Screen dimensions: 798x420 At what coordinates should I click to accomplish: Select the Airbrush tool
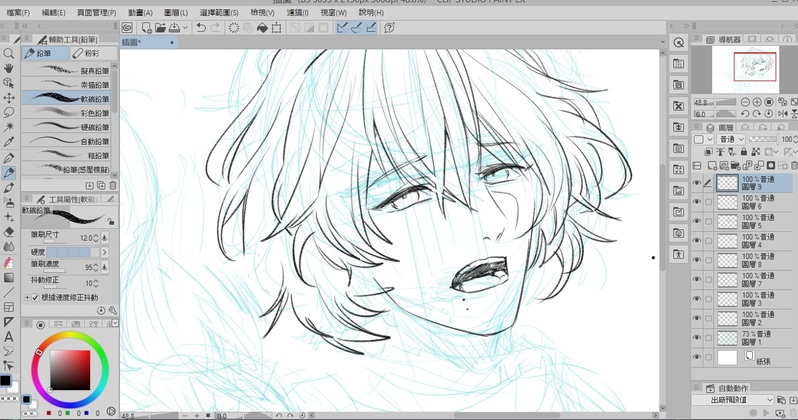[8, 203]
